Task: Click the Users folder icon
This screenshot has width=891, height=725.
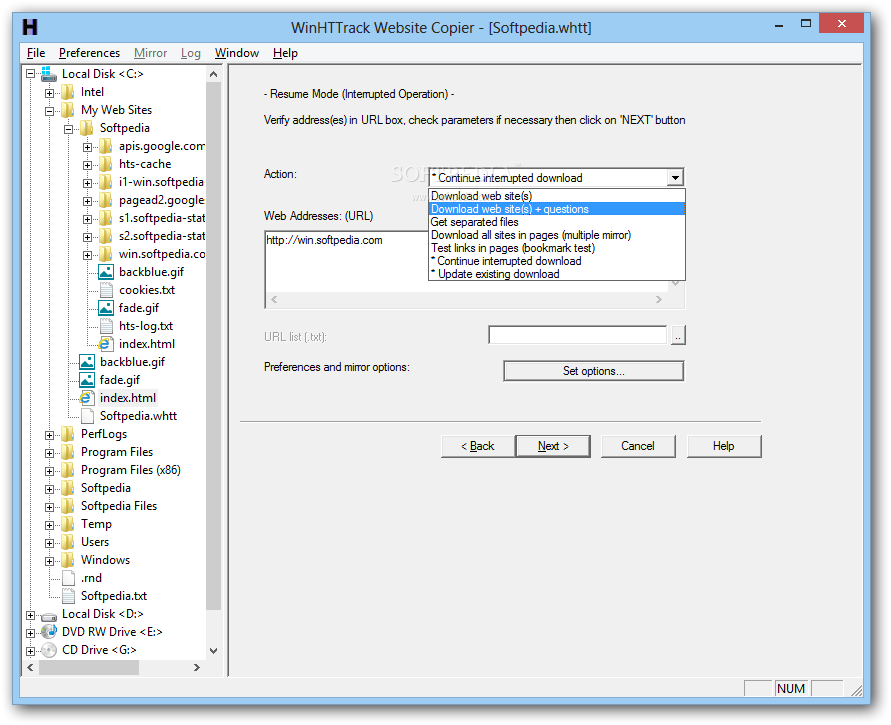Action: click(x=68, y=542)
